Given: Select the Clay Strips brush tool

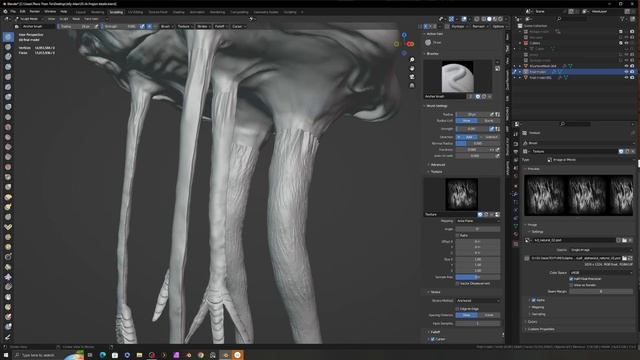Looking at the screenshot, I should (x=8, y=67).
